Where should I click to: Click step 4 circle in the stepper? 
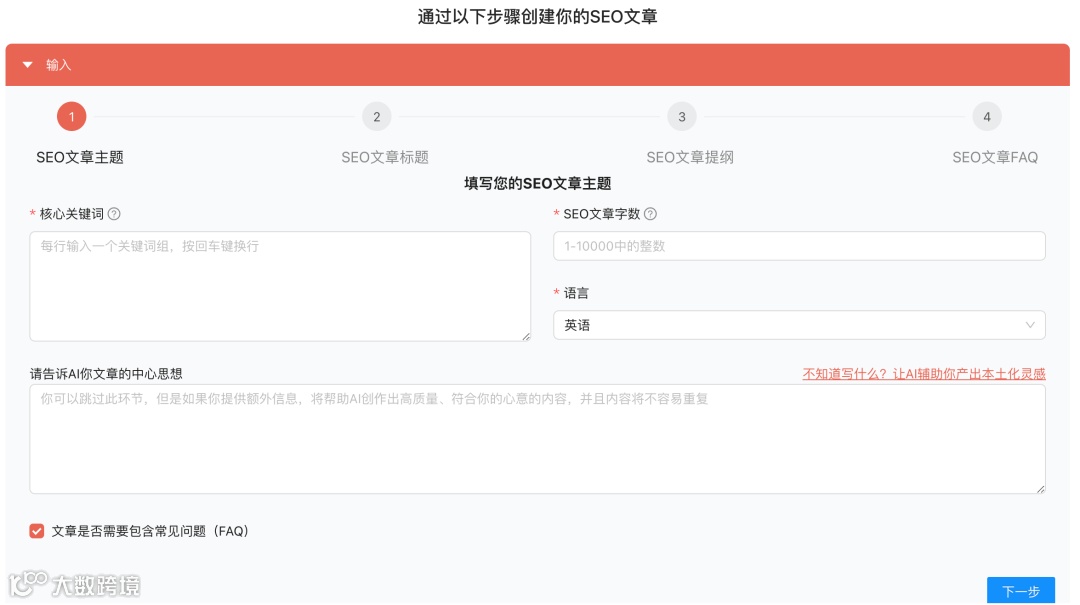pos(988,116)
